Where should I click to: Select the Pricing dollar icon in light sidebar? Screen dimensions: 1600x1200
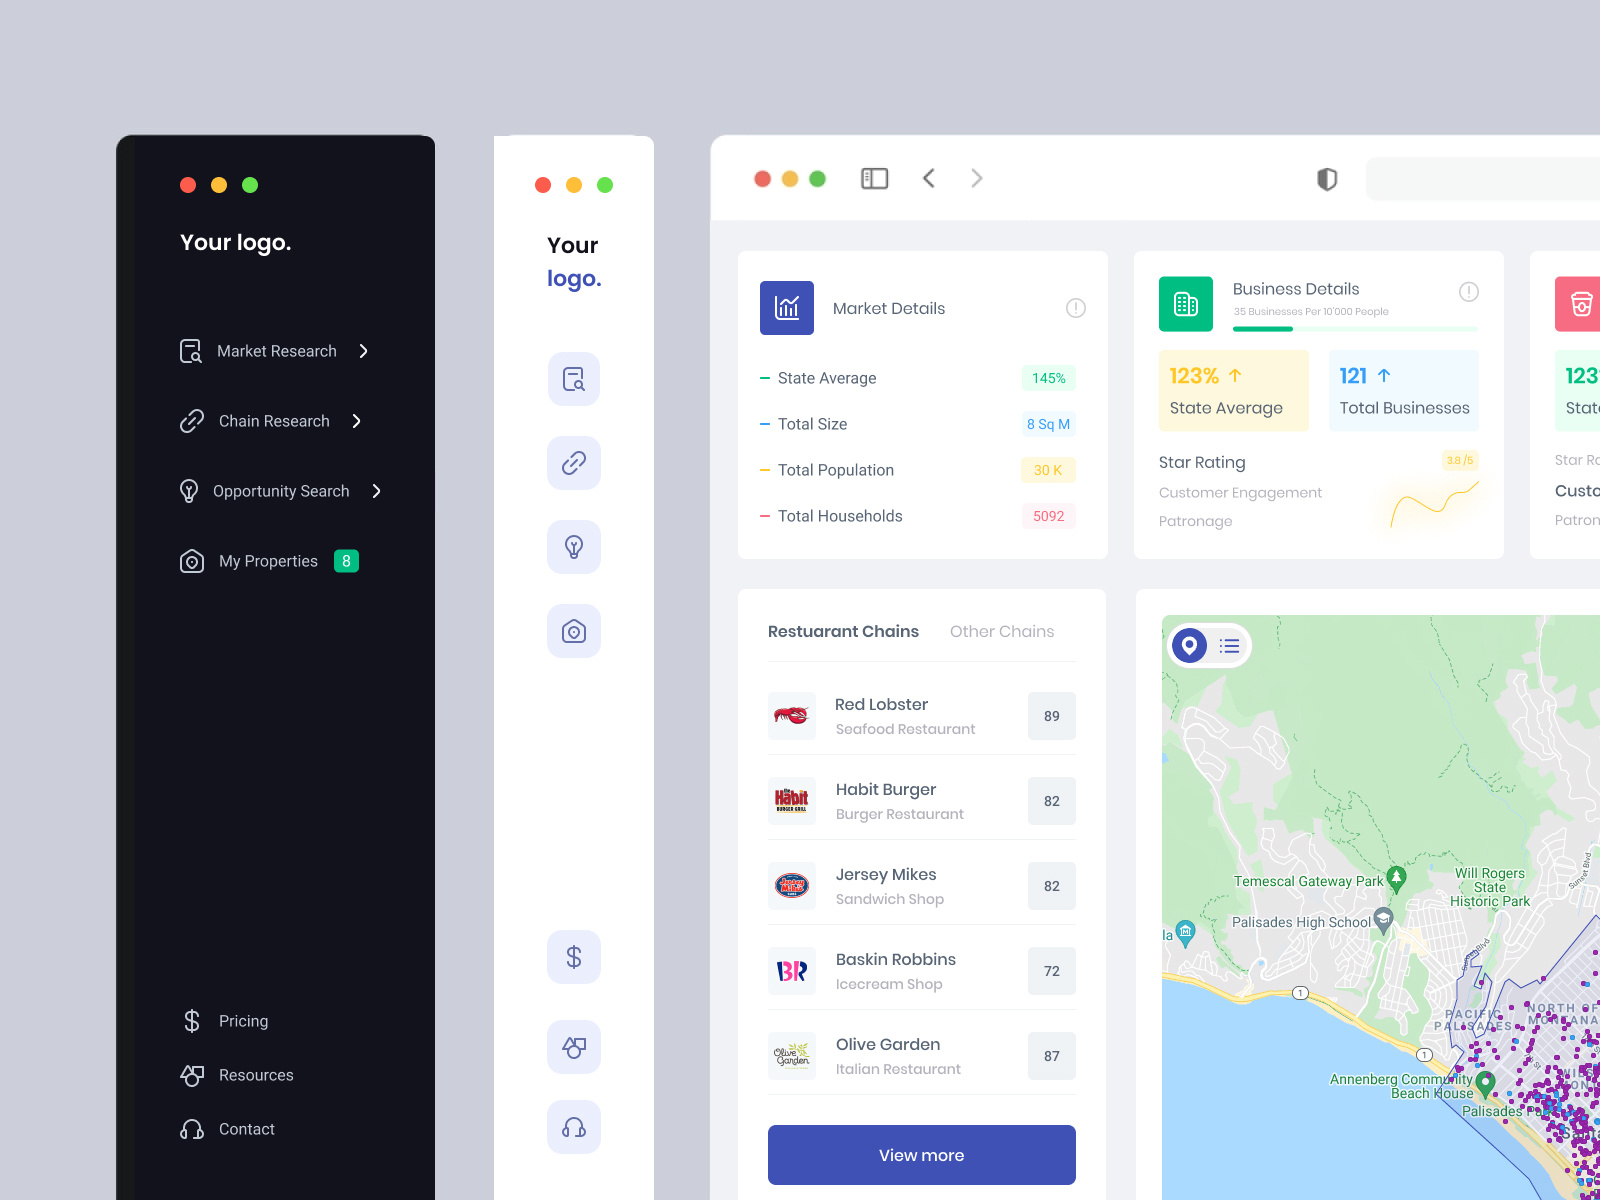point(573,957)
